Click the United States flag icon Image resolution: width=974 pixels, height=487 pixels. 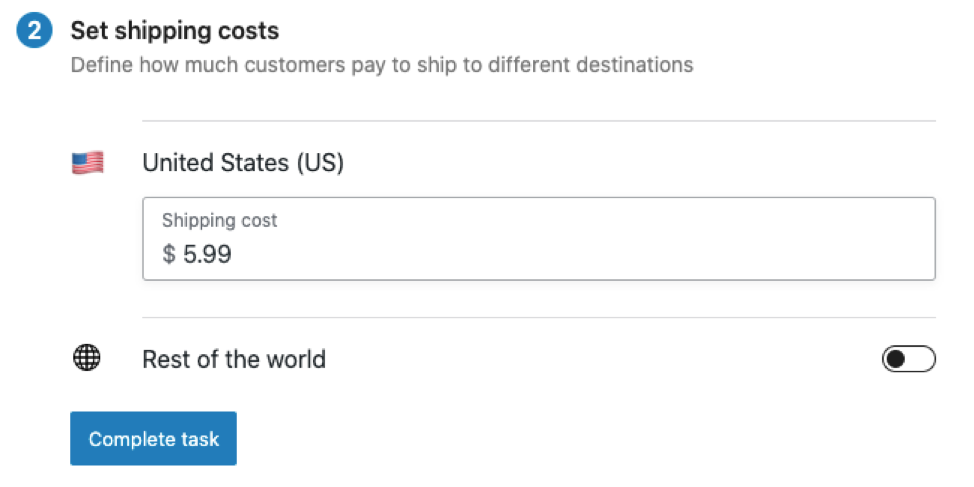[x=87, y=163]
